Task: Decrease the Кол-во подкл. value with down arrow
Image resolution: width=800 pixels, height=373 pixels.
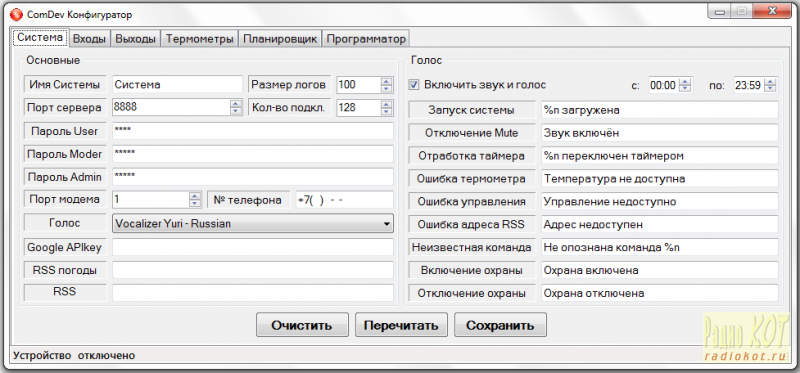Action: pos(387,111)
